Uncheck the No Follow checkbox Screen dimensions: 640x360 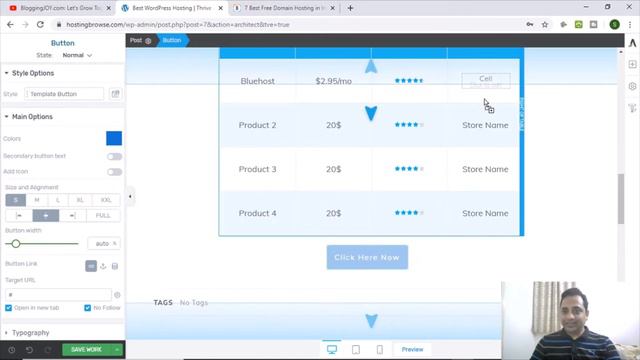pos(87,308)
